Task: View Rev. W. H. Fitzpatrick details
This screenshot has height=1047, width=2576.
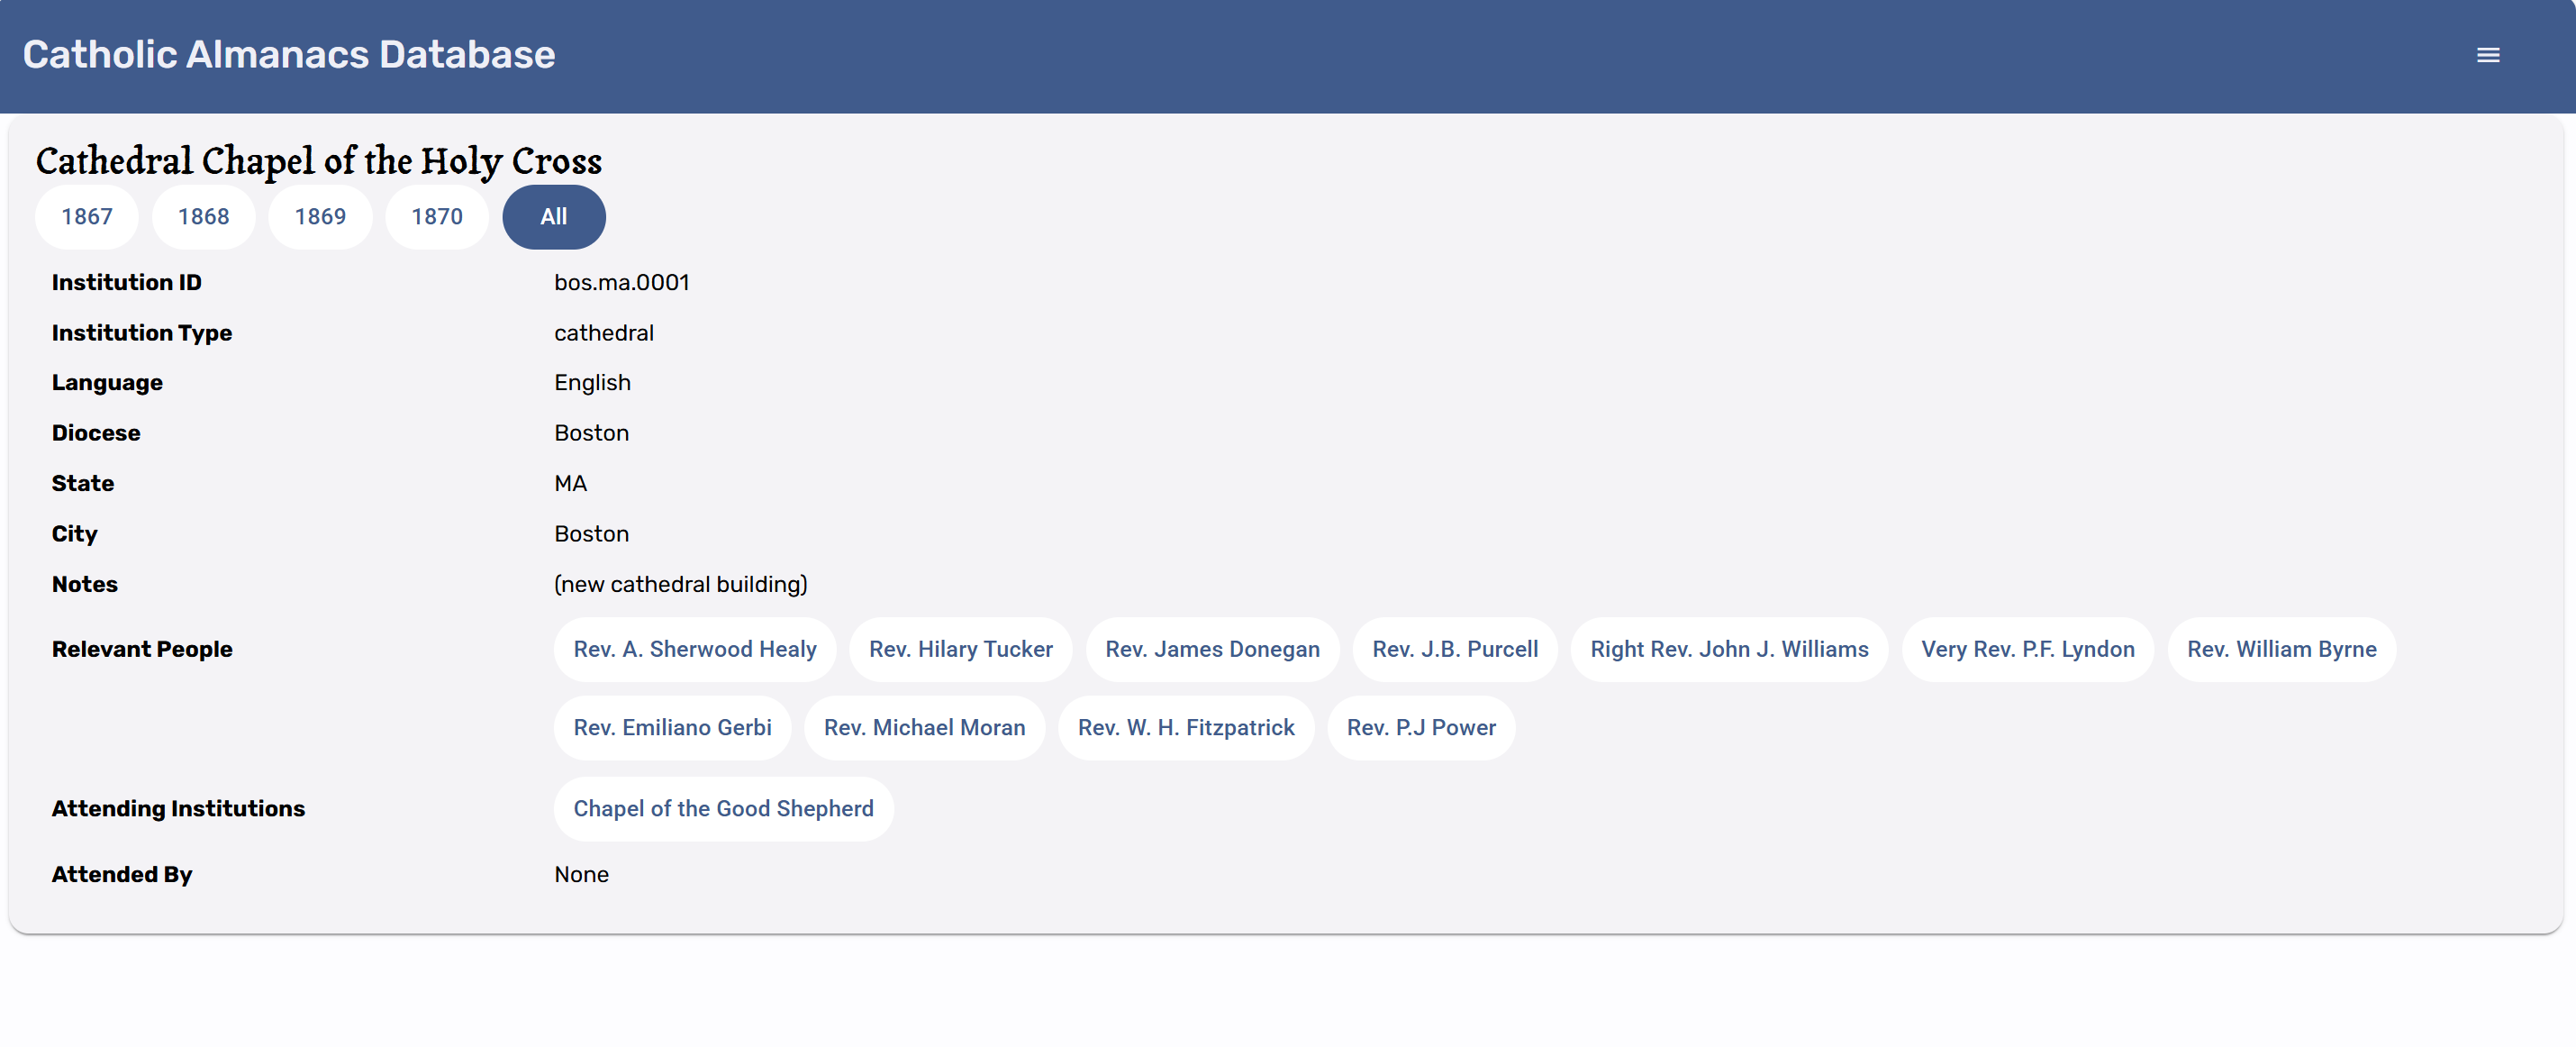Action: 1186,728
